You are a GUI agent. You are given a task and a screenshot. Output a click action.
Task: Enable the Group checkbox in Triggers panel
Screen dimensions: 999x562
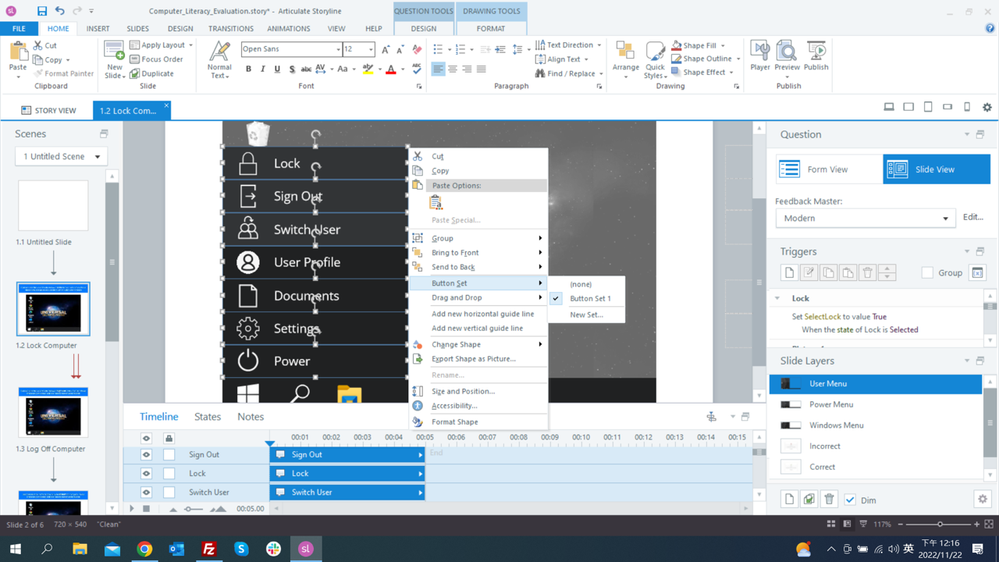(927, 273)
